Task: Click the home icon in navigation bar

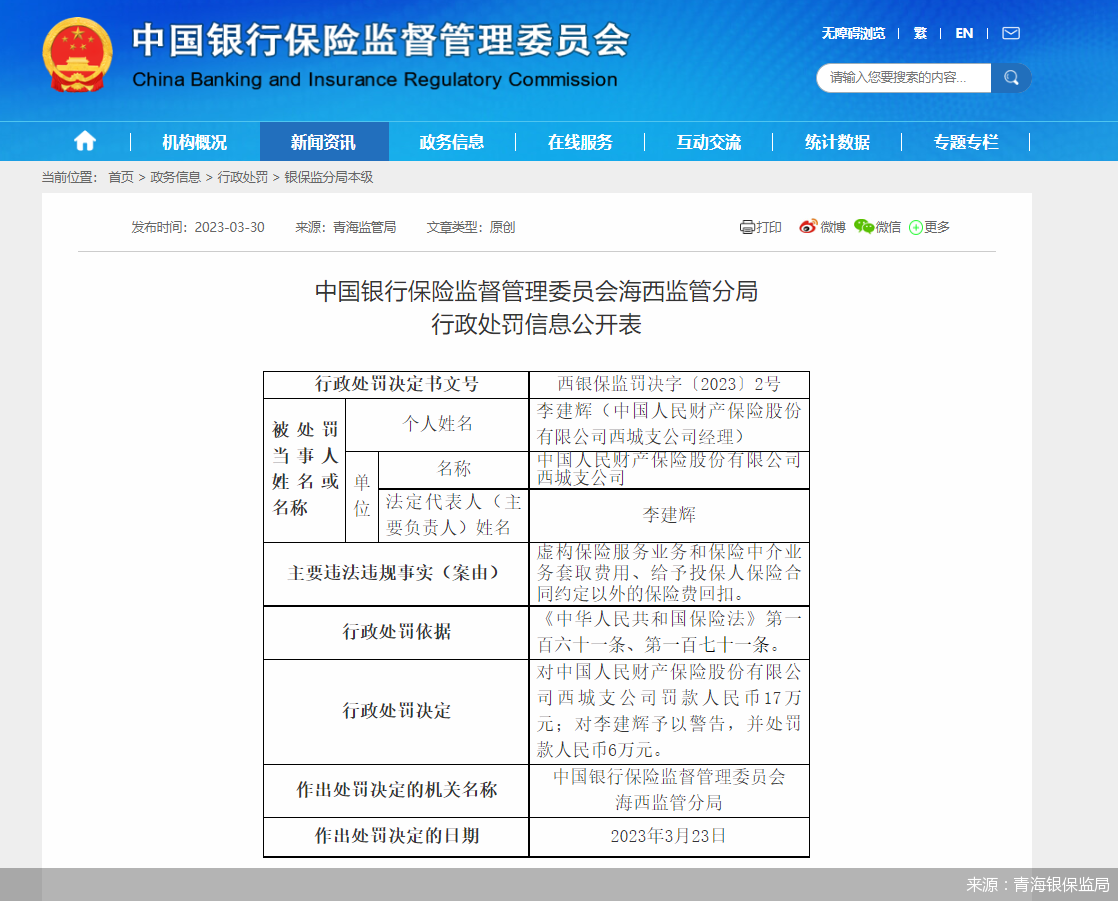Action: (84, 141)
